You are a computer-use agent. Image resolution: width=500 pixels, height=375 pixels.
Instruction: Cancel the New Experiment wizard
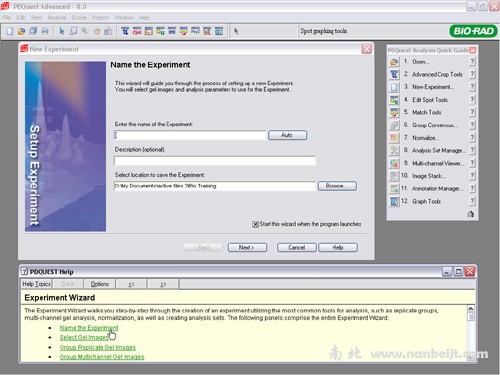(x=297, y=247)
